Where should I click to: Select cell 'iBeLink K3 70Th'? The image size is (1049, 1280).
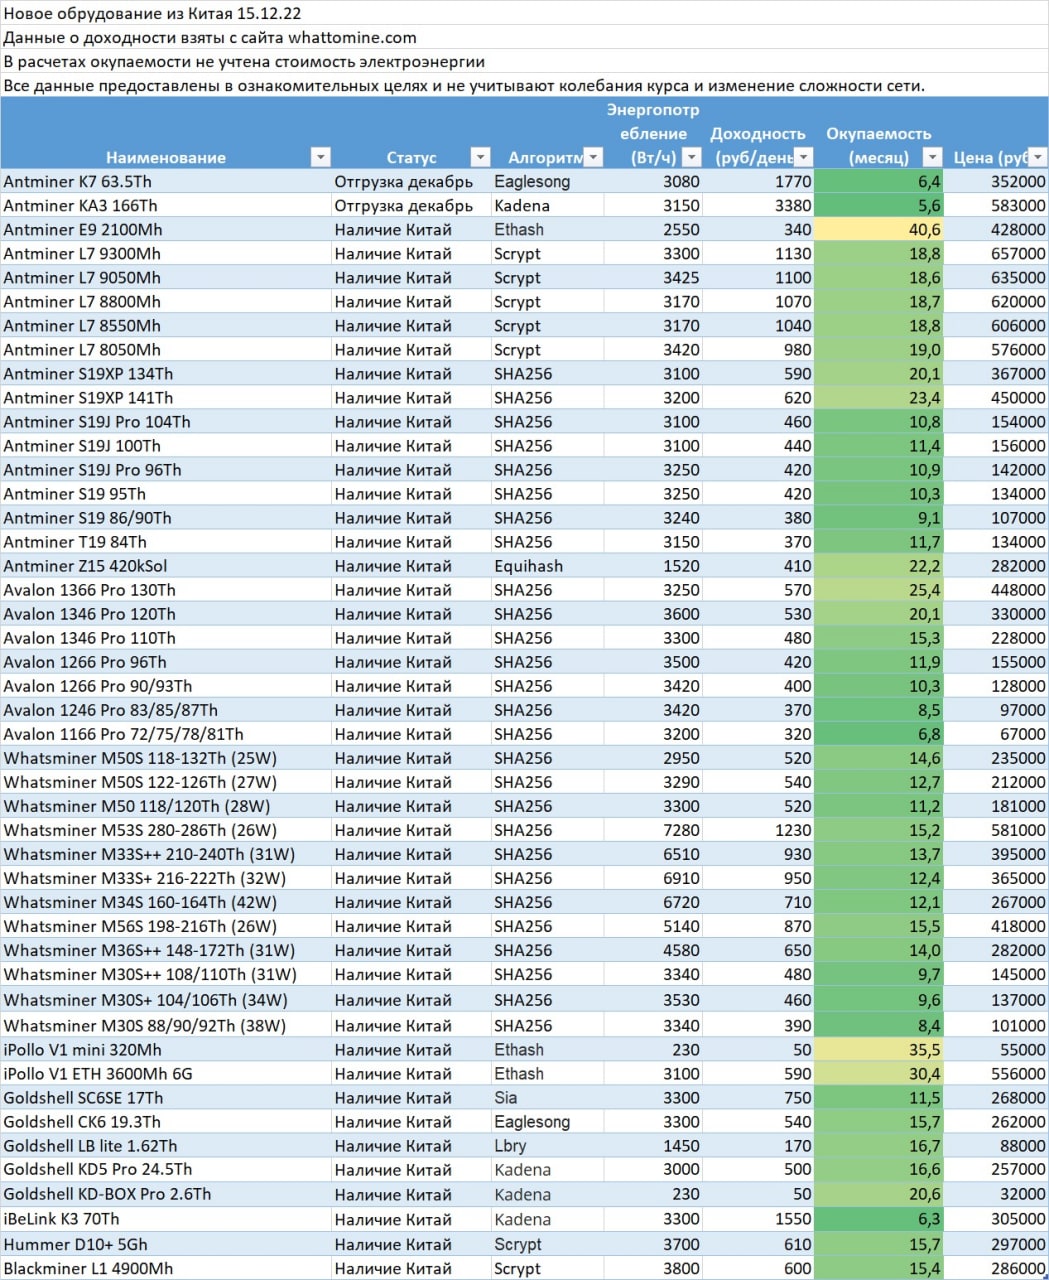coord(166,1218)
